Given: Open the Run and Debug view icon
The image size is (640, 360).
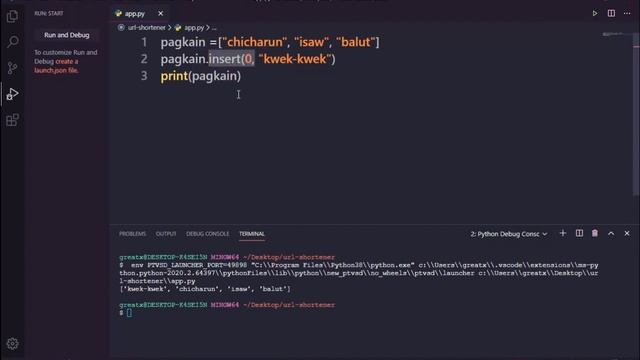Looking at the screenshot, I should coord(12,94).
